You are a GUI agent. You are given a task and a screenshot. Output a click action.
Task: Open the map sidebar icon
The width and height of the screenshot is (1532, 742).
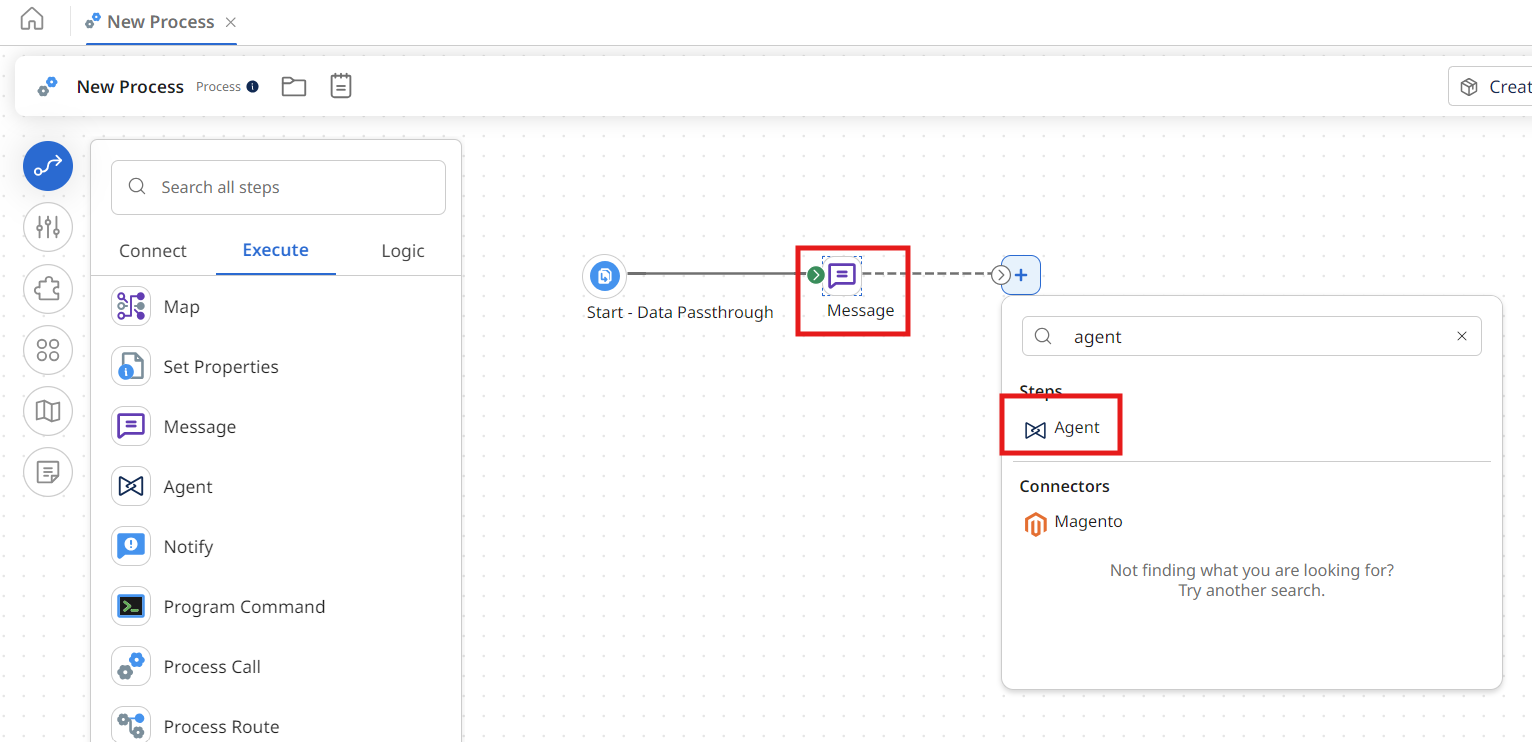[x=48, y=411]
